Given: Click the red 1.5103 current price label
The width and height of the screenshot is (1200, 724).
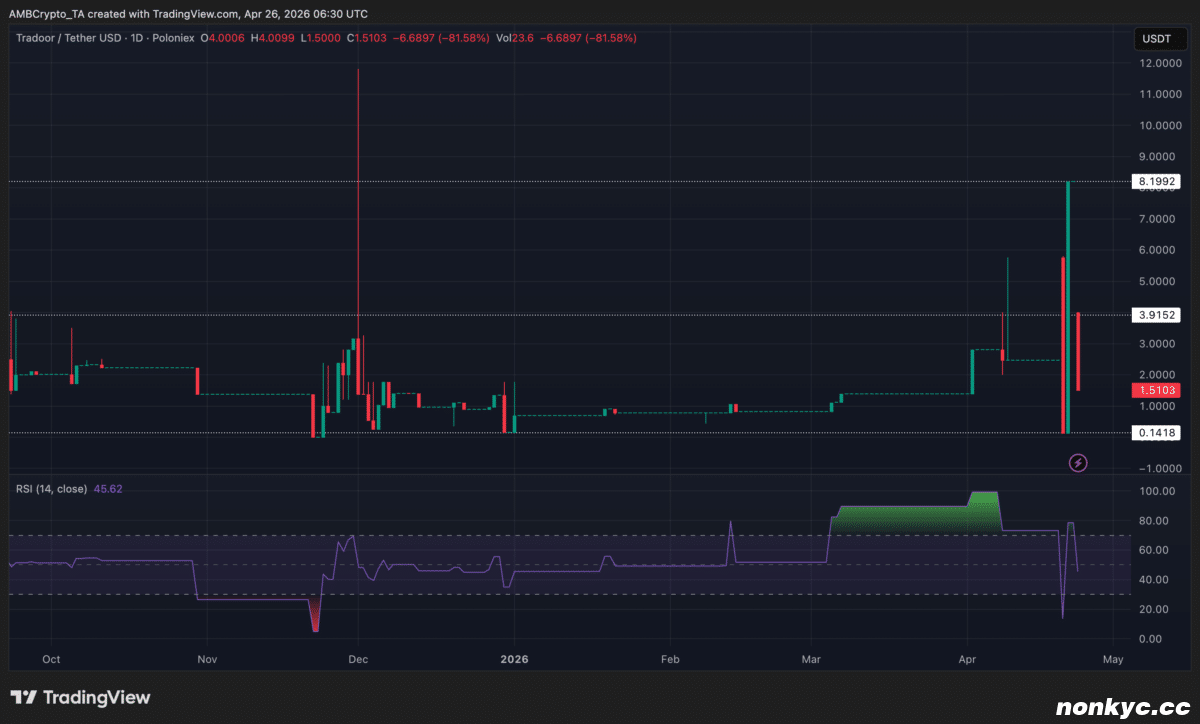Looking at the screenshot, I should [1157, 391].
